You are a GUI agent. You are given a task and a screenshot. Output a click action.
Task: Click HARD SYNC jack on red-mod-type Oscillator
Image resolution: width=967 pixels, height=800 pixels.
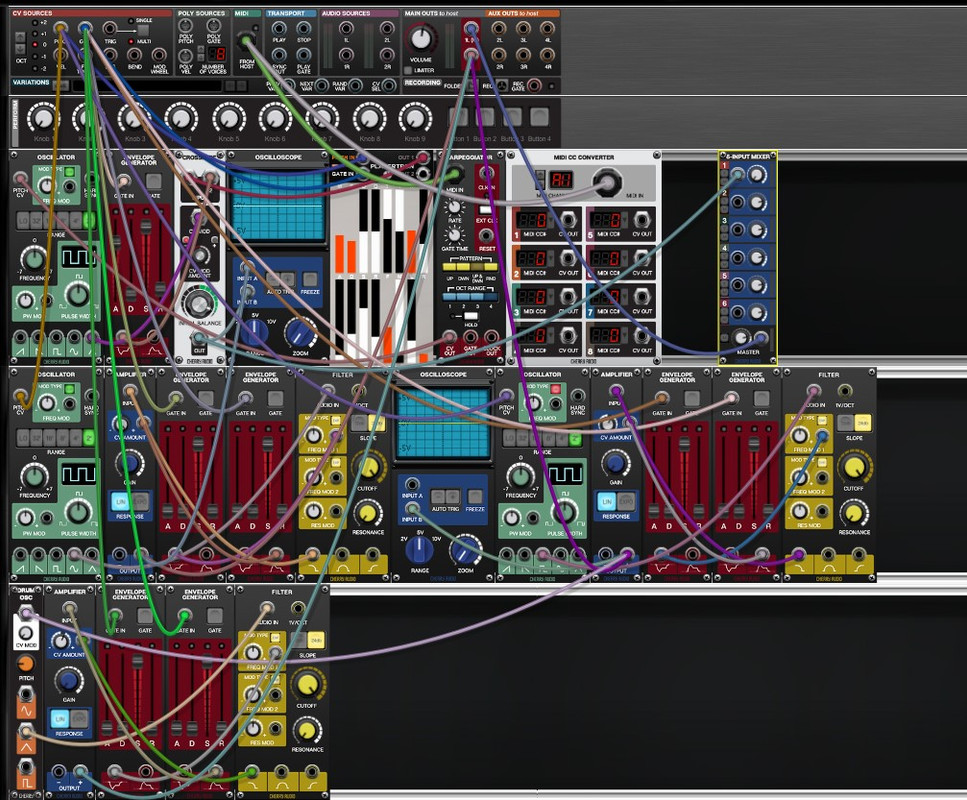pos(577,396)
